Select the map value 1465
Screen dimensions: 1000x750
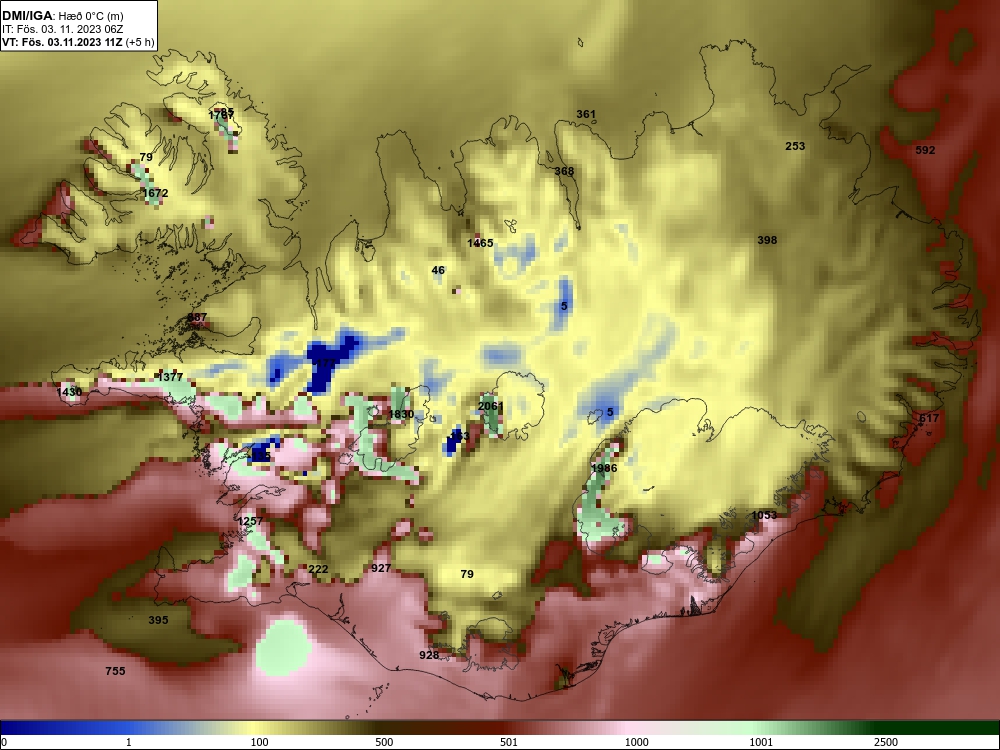pyautogui.click(x=480, y=243)
